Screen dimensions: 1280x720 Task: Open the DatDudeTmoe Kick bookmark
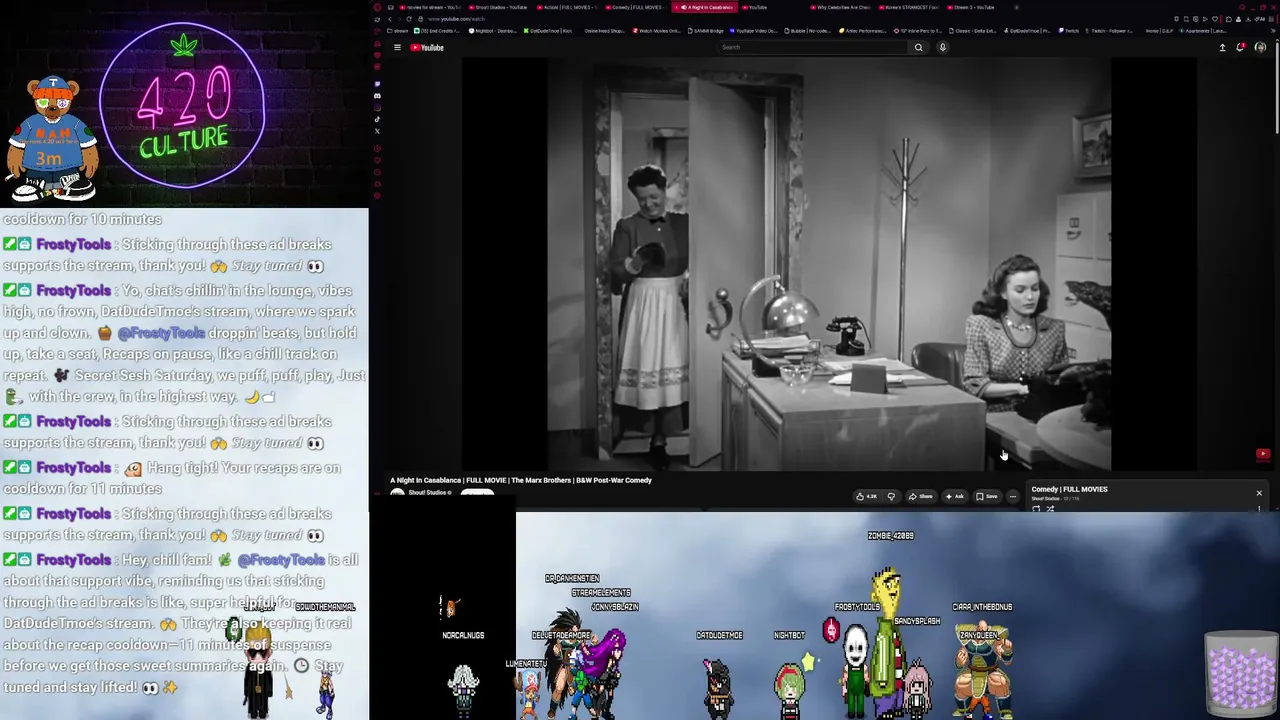click(549, 31)
